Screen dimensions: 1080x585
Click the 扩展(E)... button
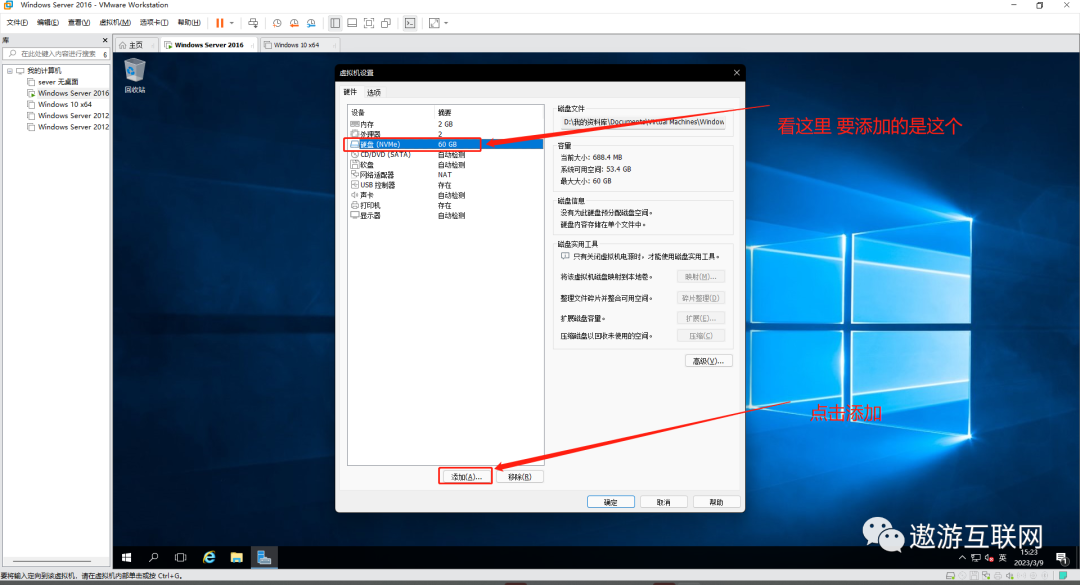click(x=700, y=318)
